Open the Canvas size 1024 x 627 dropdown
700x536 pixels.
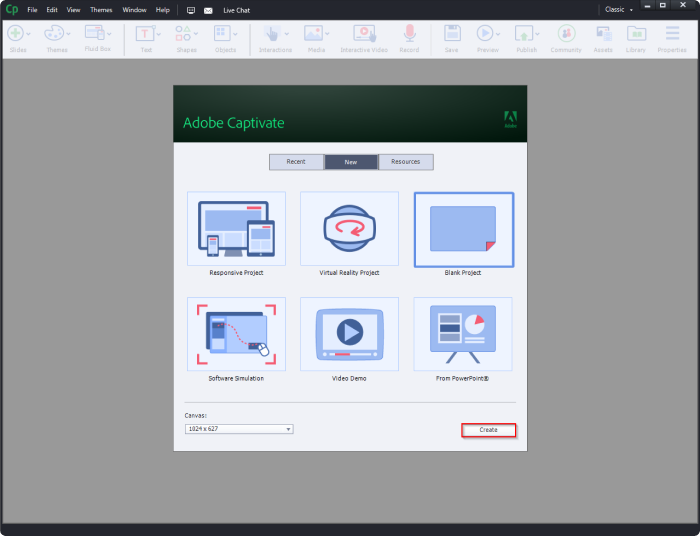pyautogui.click(x=239, y=429)
